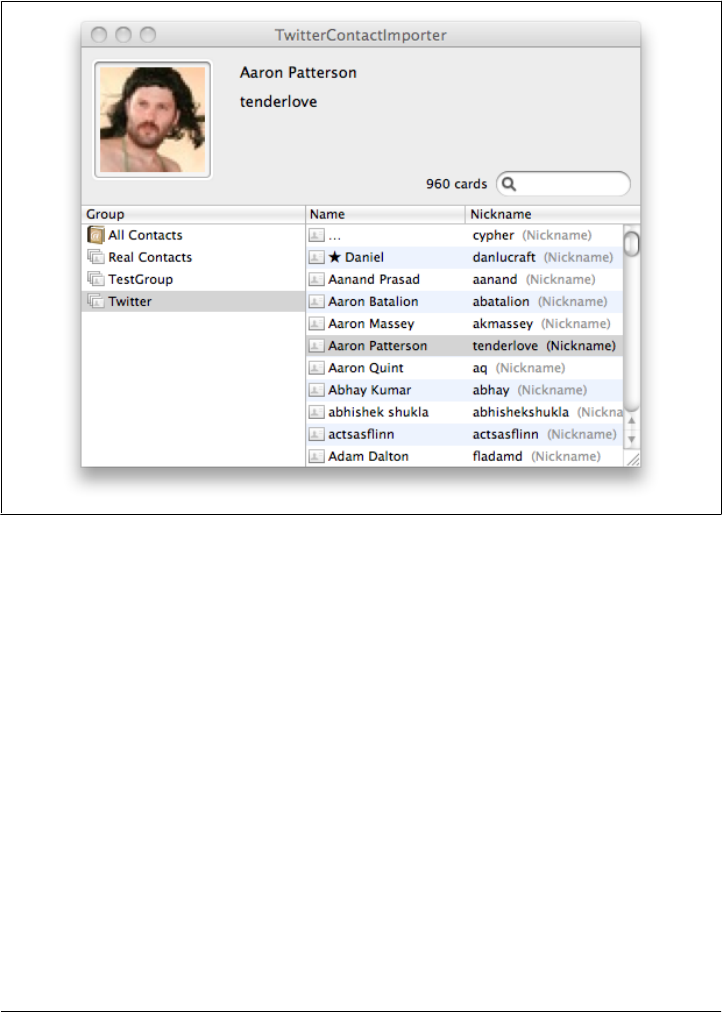Click the magnifying glass in the search field
The image size is (722, 1012).
(509, 184)
